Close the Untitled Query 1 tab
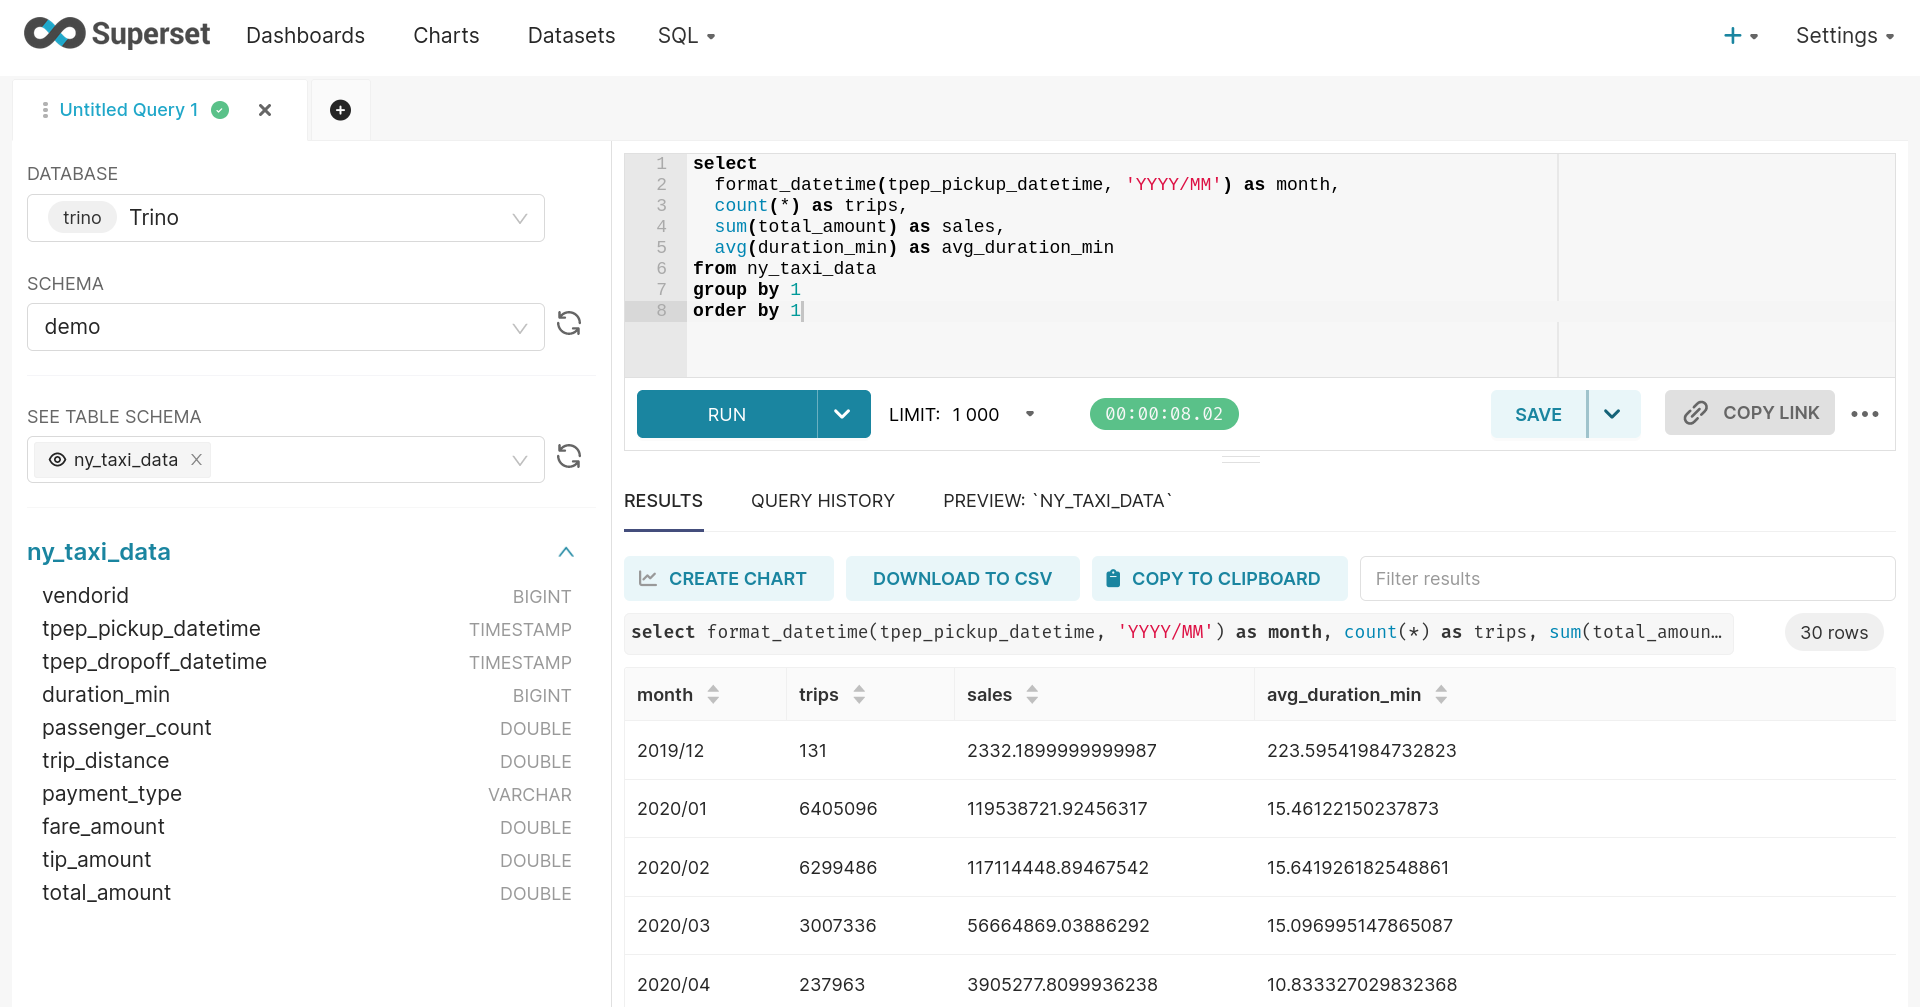The image size is (1920, 1007). tap(265, 110)
